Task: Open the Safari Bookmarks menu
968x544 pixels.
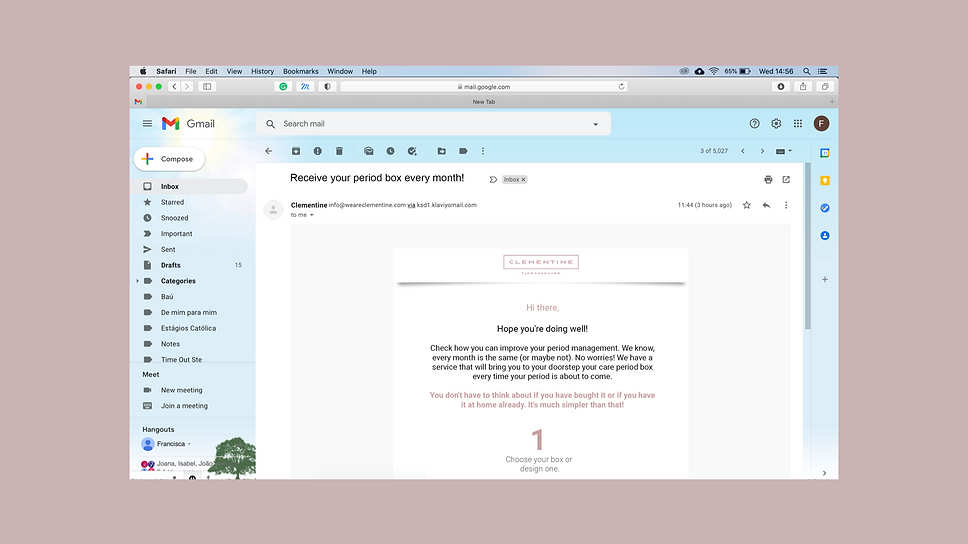Action: pyautogui.click(x=301, y=71)
